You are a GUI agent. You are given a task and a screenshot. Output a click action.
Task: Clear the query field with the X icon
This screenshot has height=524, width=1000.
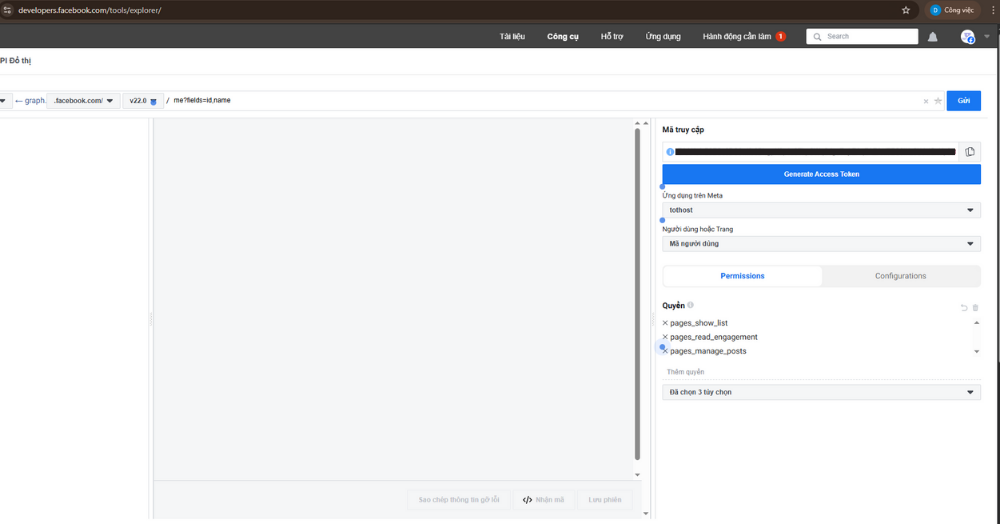(x=925, y=101)
